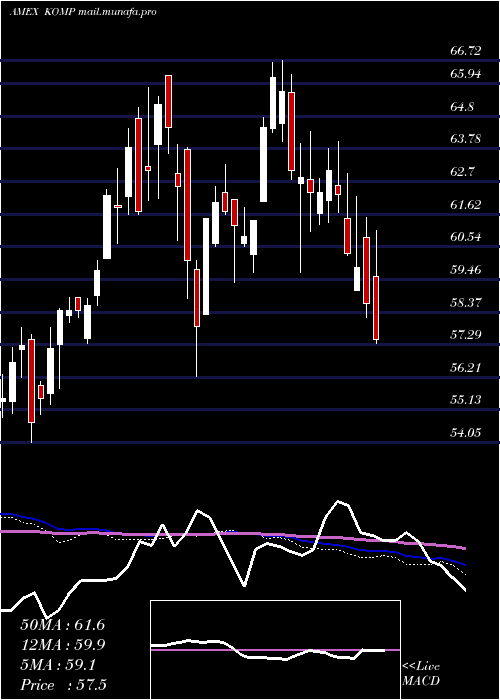Click the 65.94 price axis label

pos(466,74)
